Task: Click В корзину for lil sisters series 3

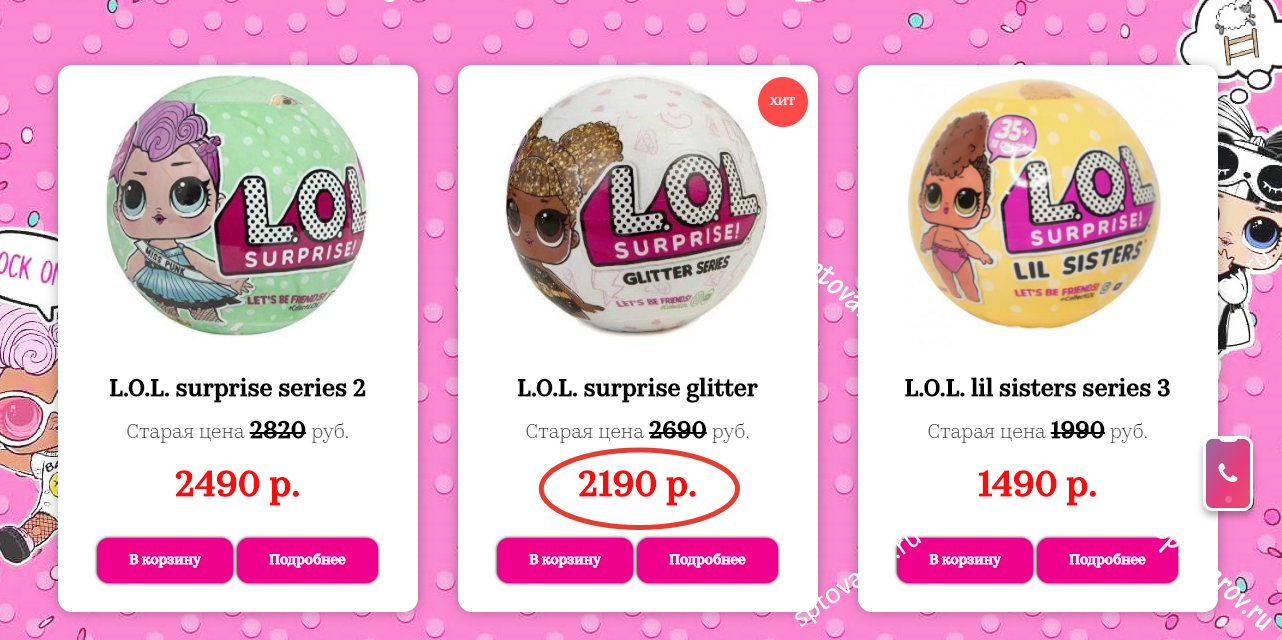Action: click(965, 560)
